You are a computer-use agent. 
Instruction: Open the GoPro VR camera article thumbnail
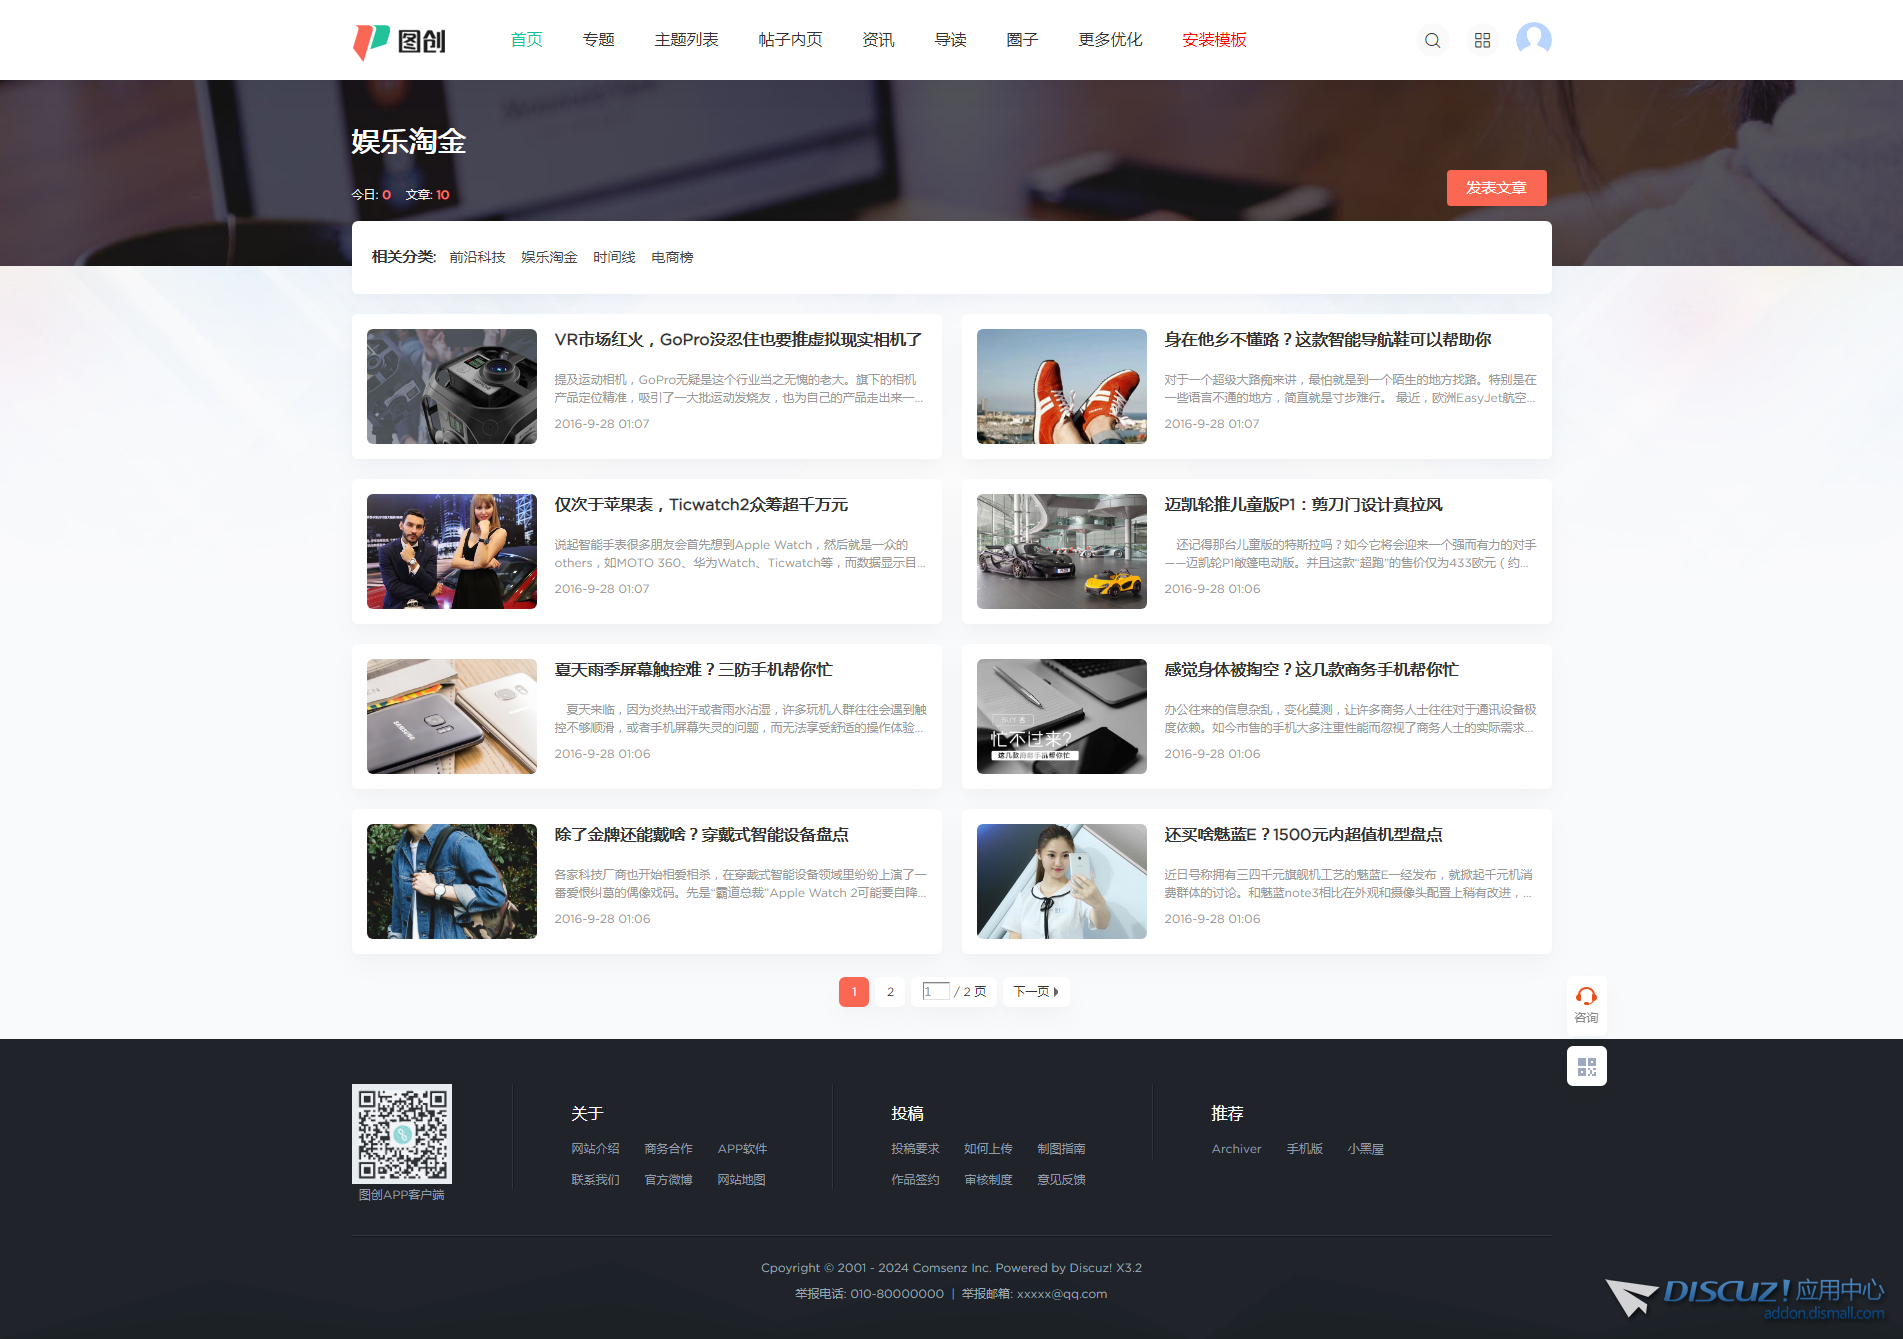coord(452,386)
